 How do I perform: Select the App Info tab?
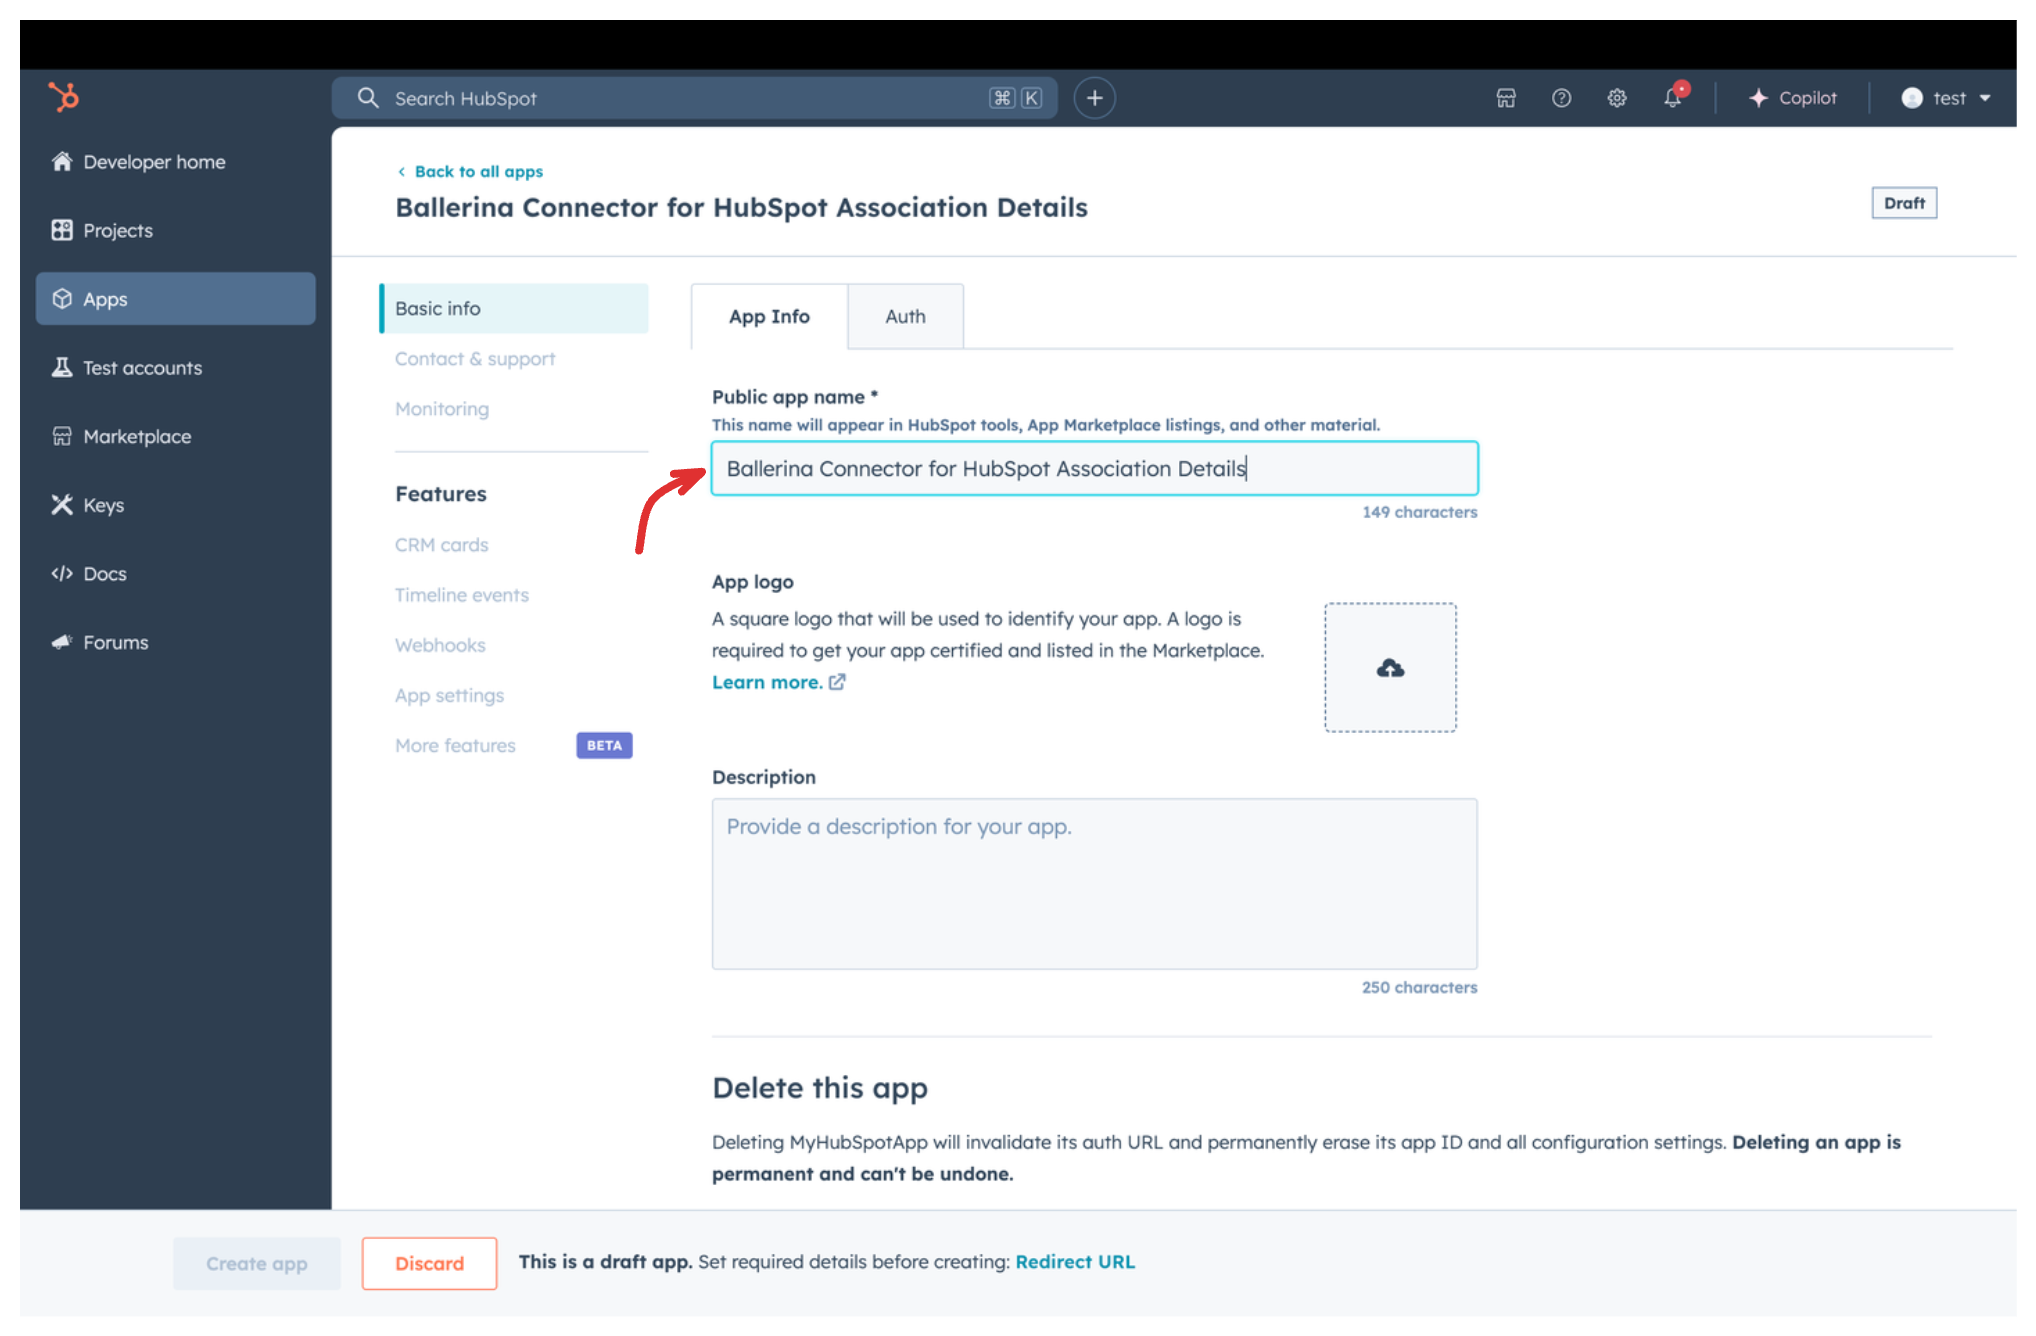tap(769, 317)
